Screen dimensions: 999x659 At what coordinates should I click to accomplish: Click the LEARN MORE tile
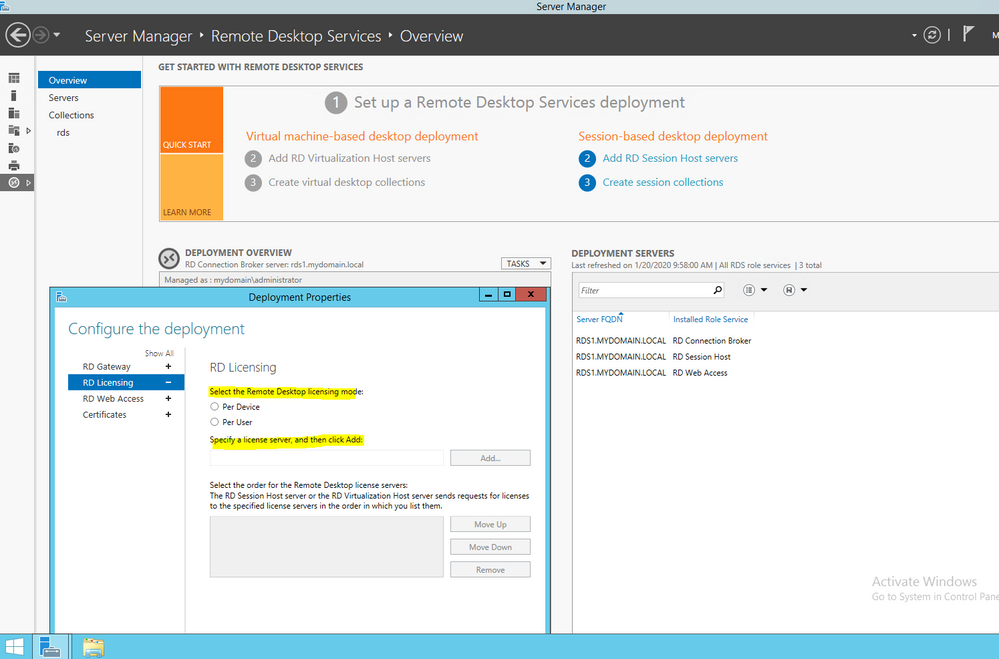pos(192,187)
